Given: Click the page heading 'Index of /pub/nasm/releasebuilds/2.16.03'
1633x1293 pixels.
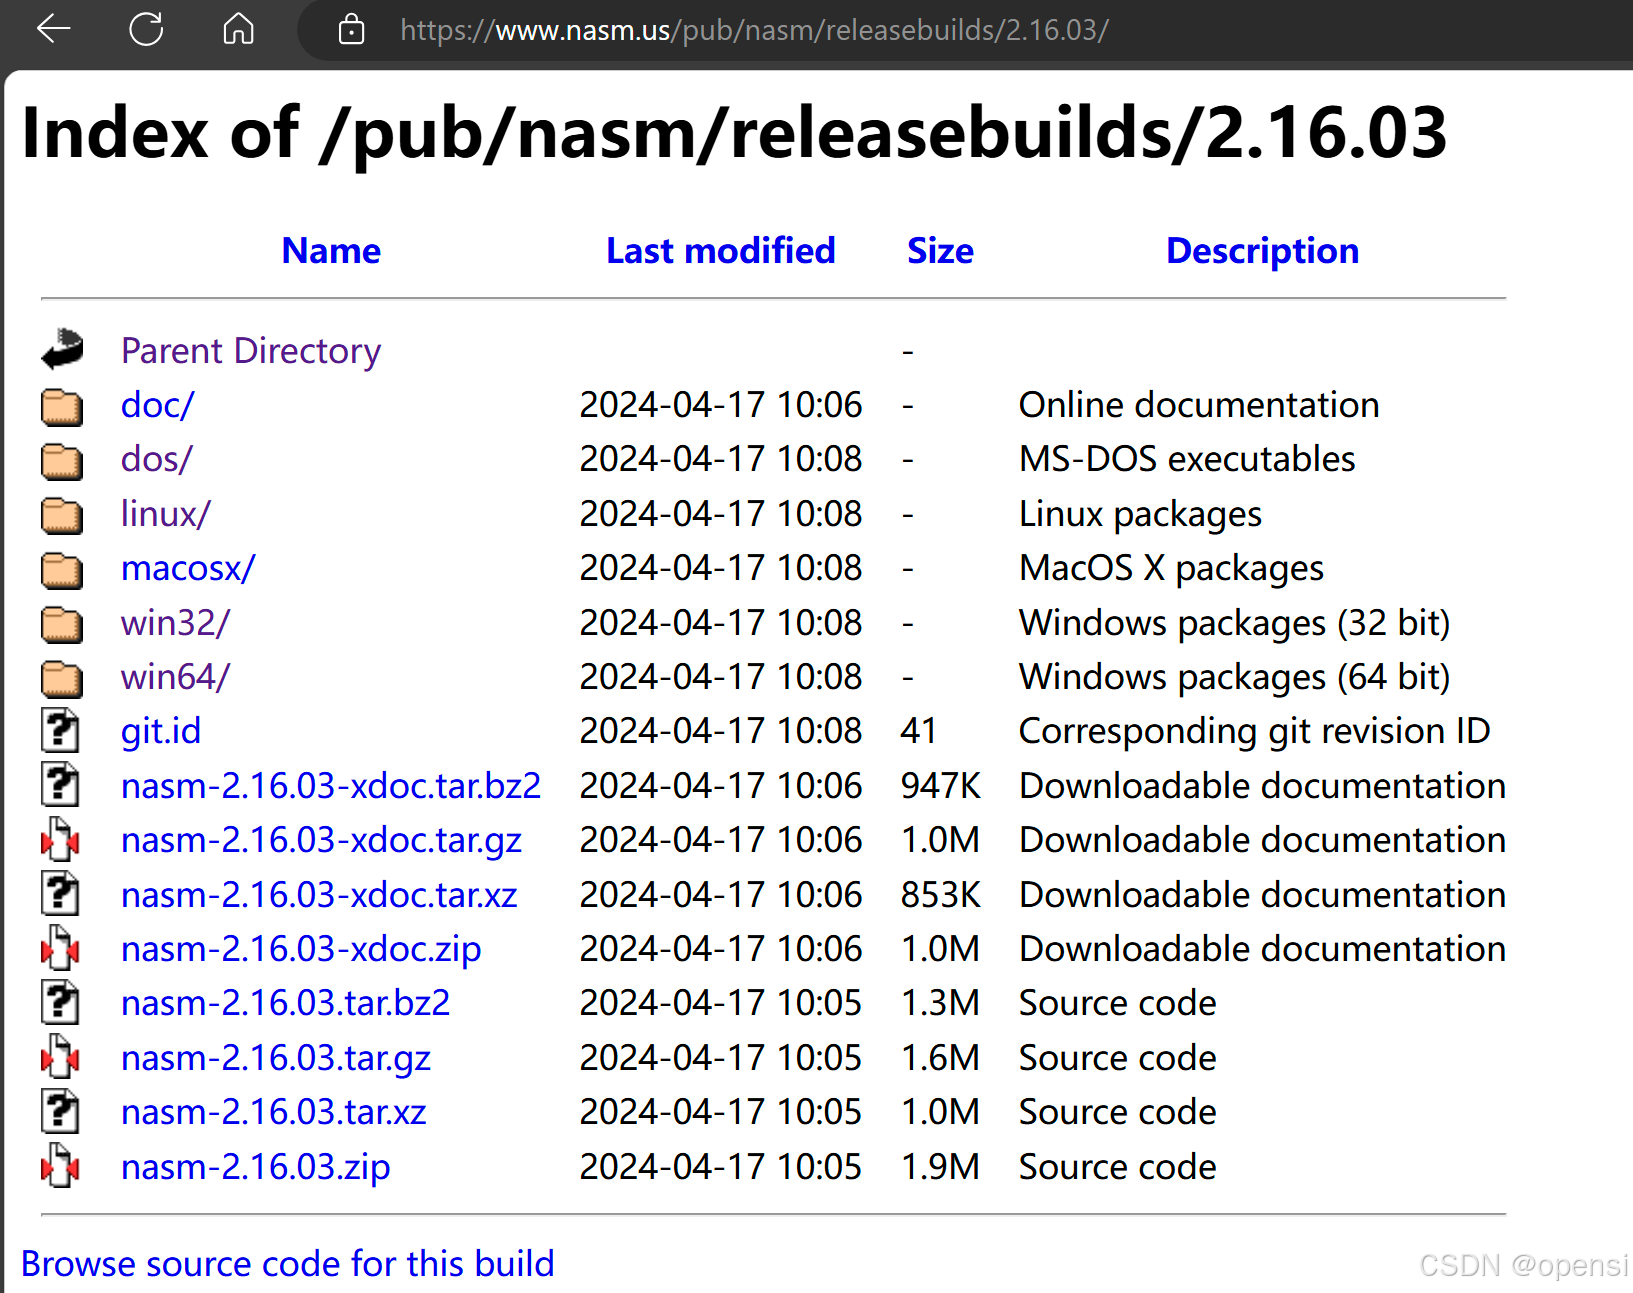Looking at the screenshot, I should tap(734, 133).
